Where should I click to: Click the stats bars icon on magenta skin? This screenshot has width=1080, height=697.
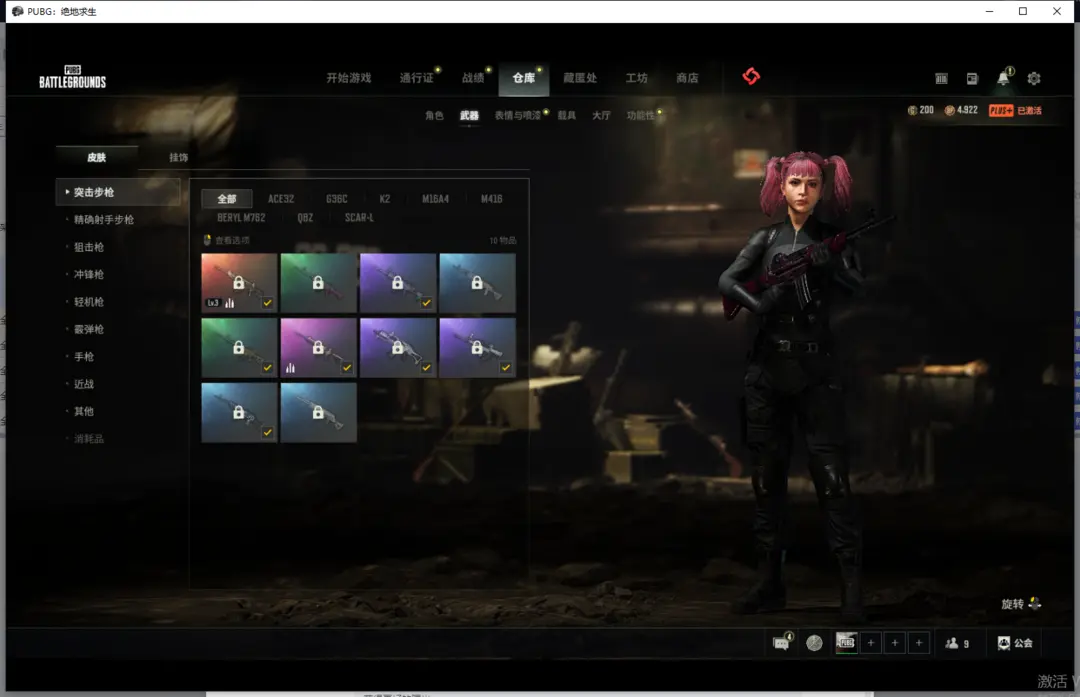click(290, 368)
